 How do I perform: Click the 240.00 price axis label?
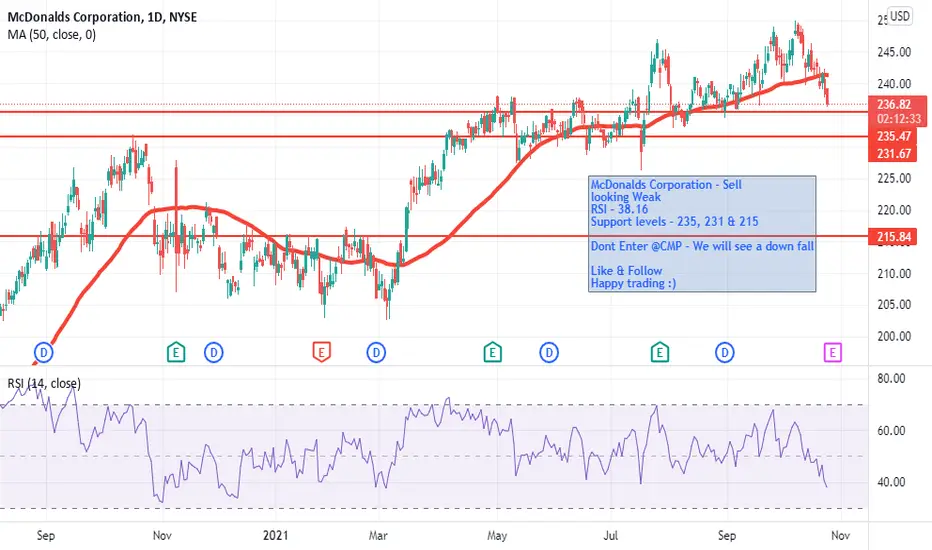[894, 84]
